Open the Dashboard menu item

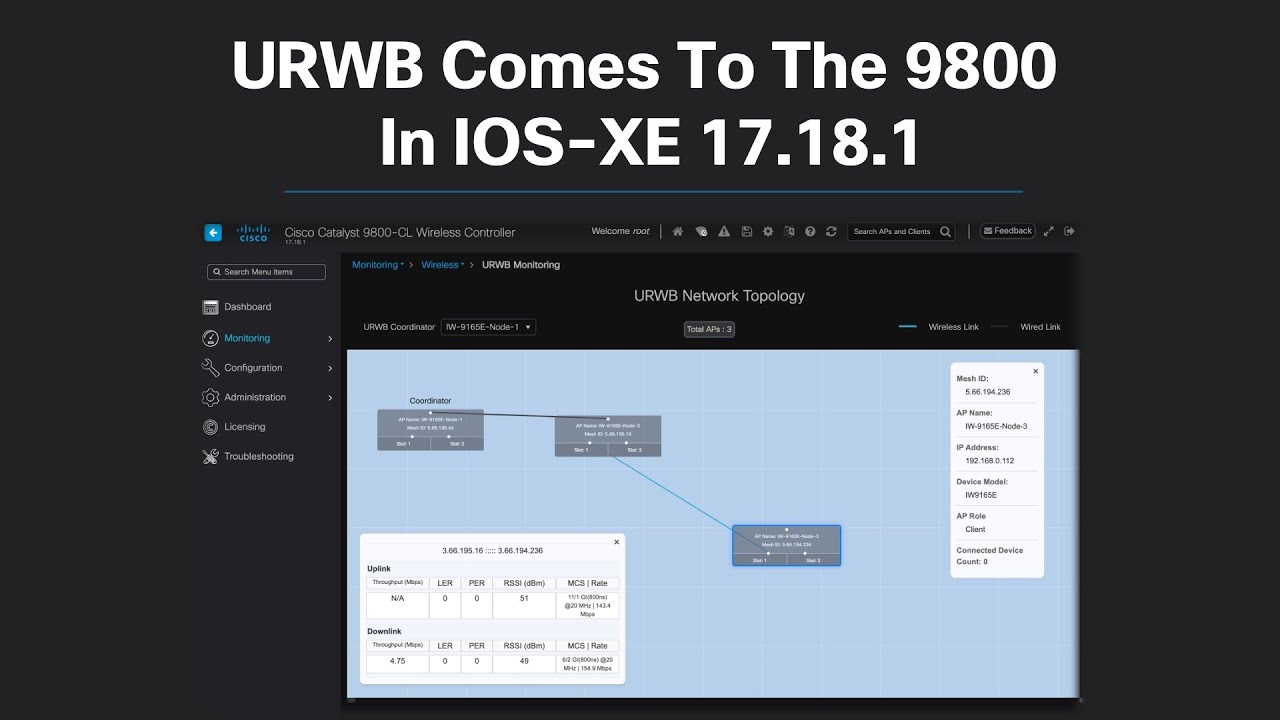pos(248,307)
